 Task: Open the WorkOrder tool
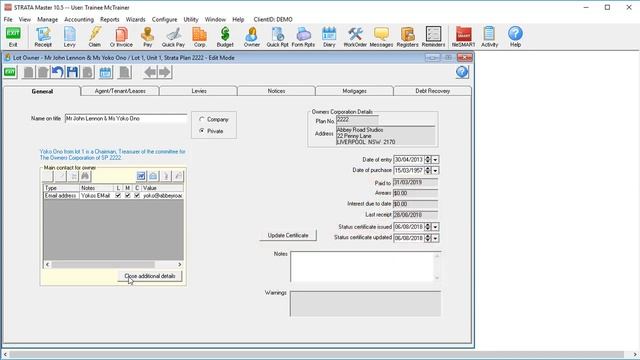pos(355,37)
